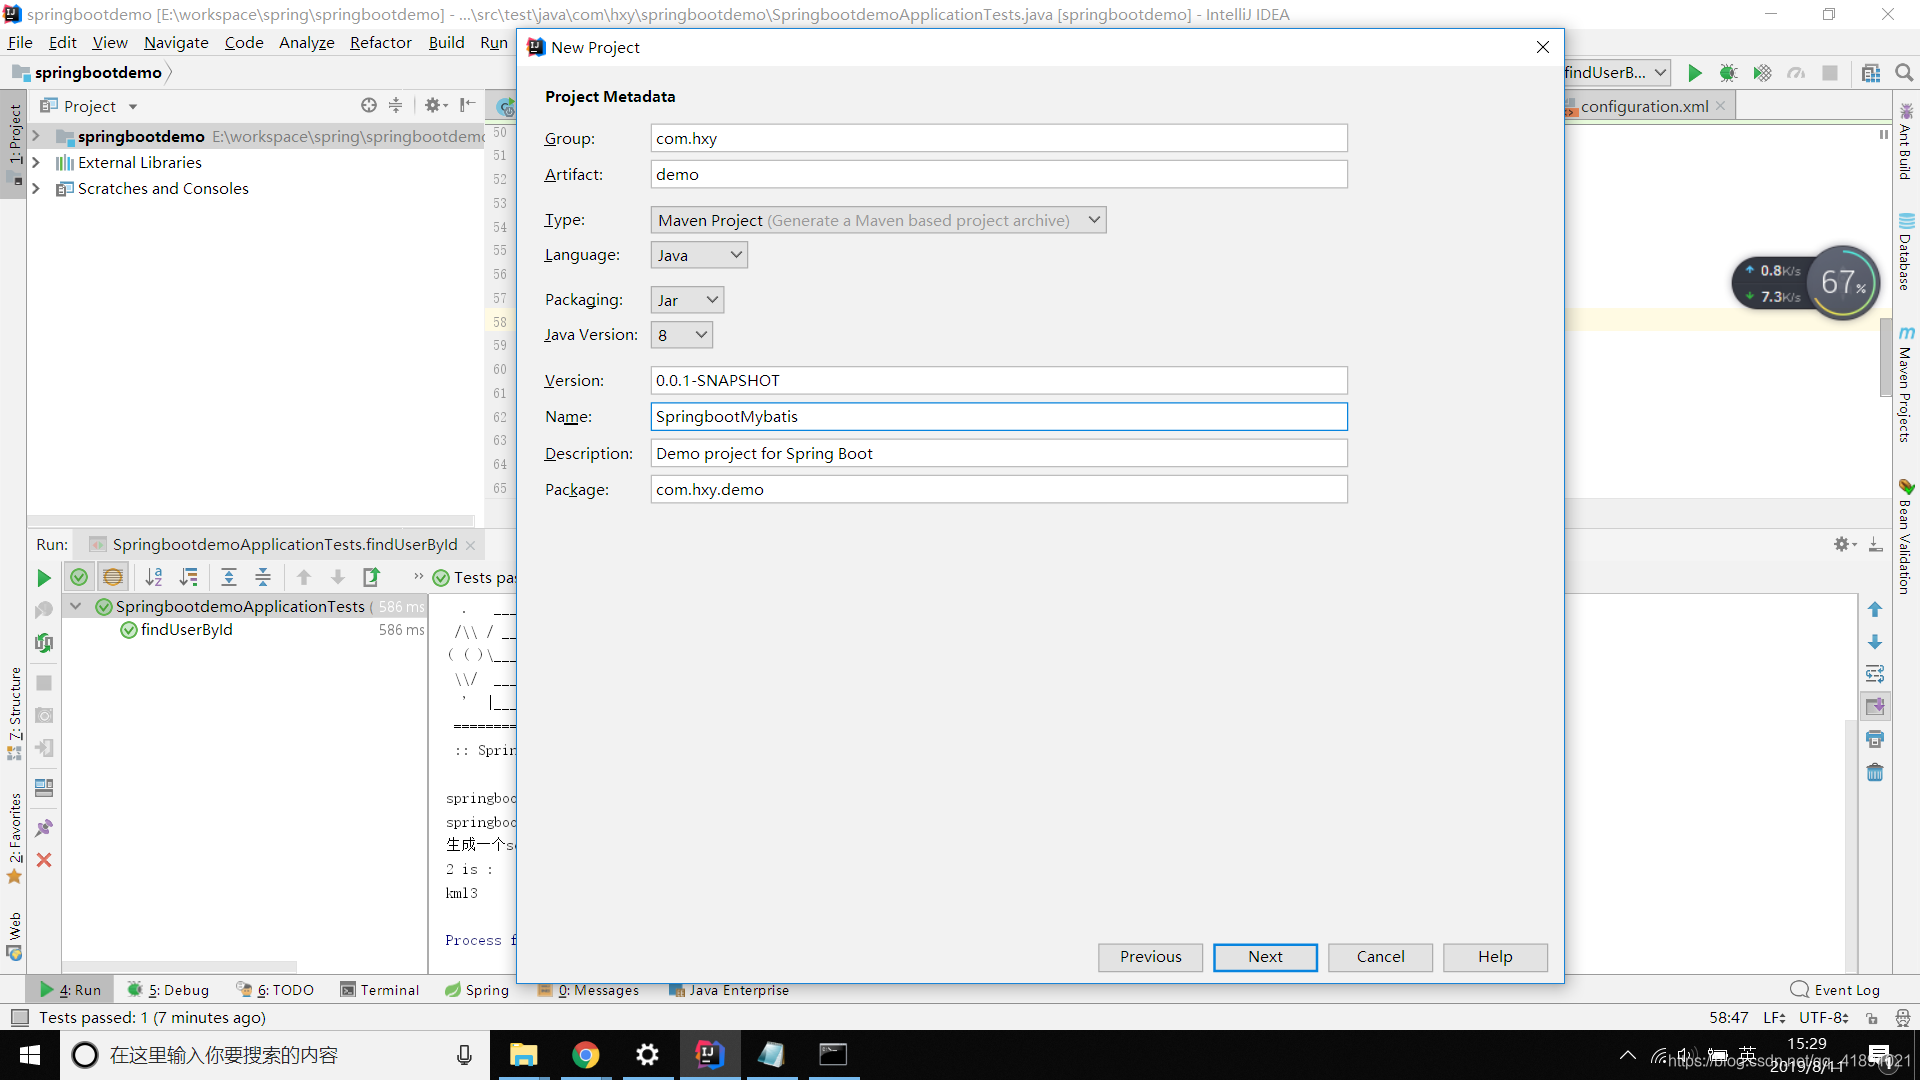This screenshot has width=1920, height=1080.
Task: Open the project Type dropdown
Action: 878,220
